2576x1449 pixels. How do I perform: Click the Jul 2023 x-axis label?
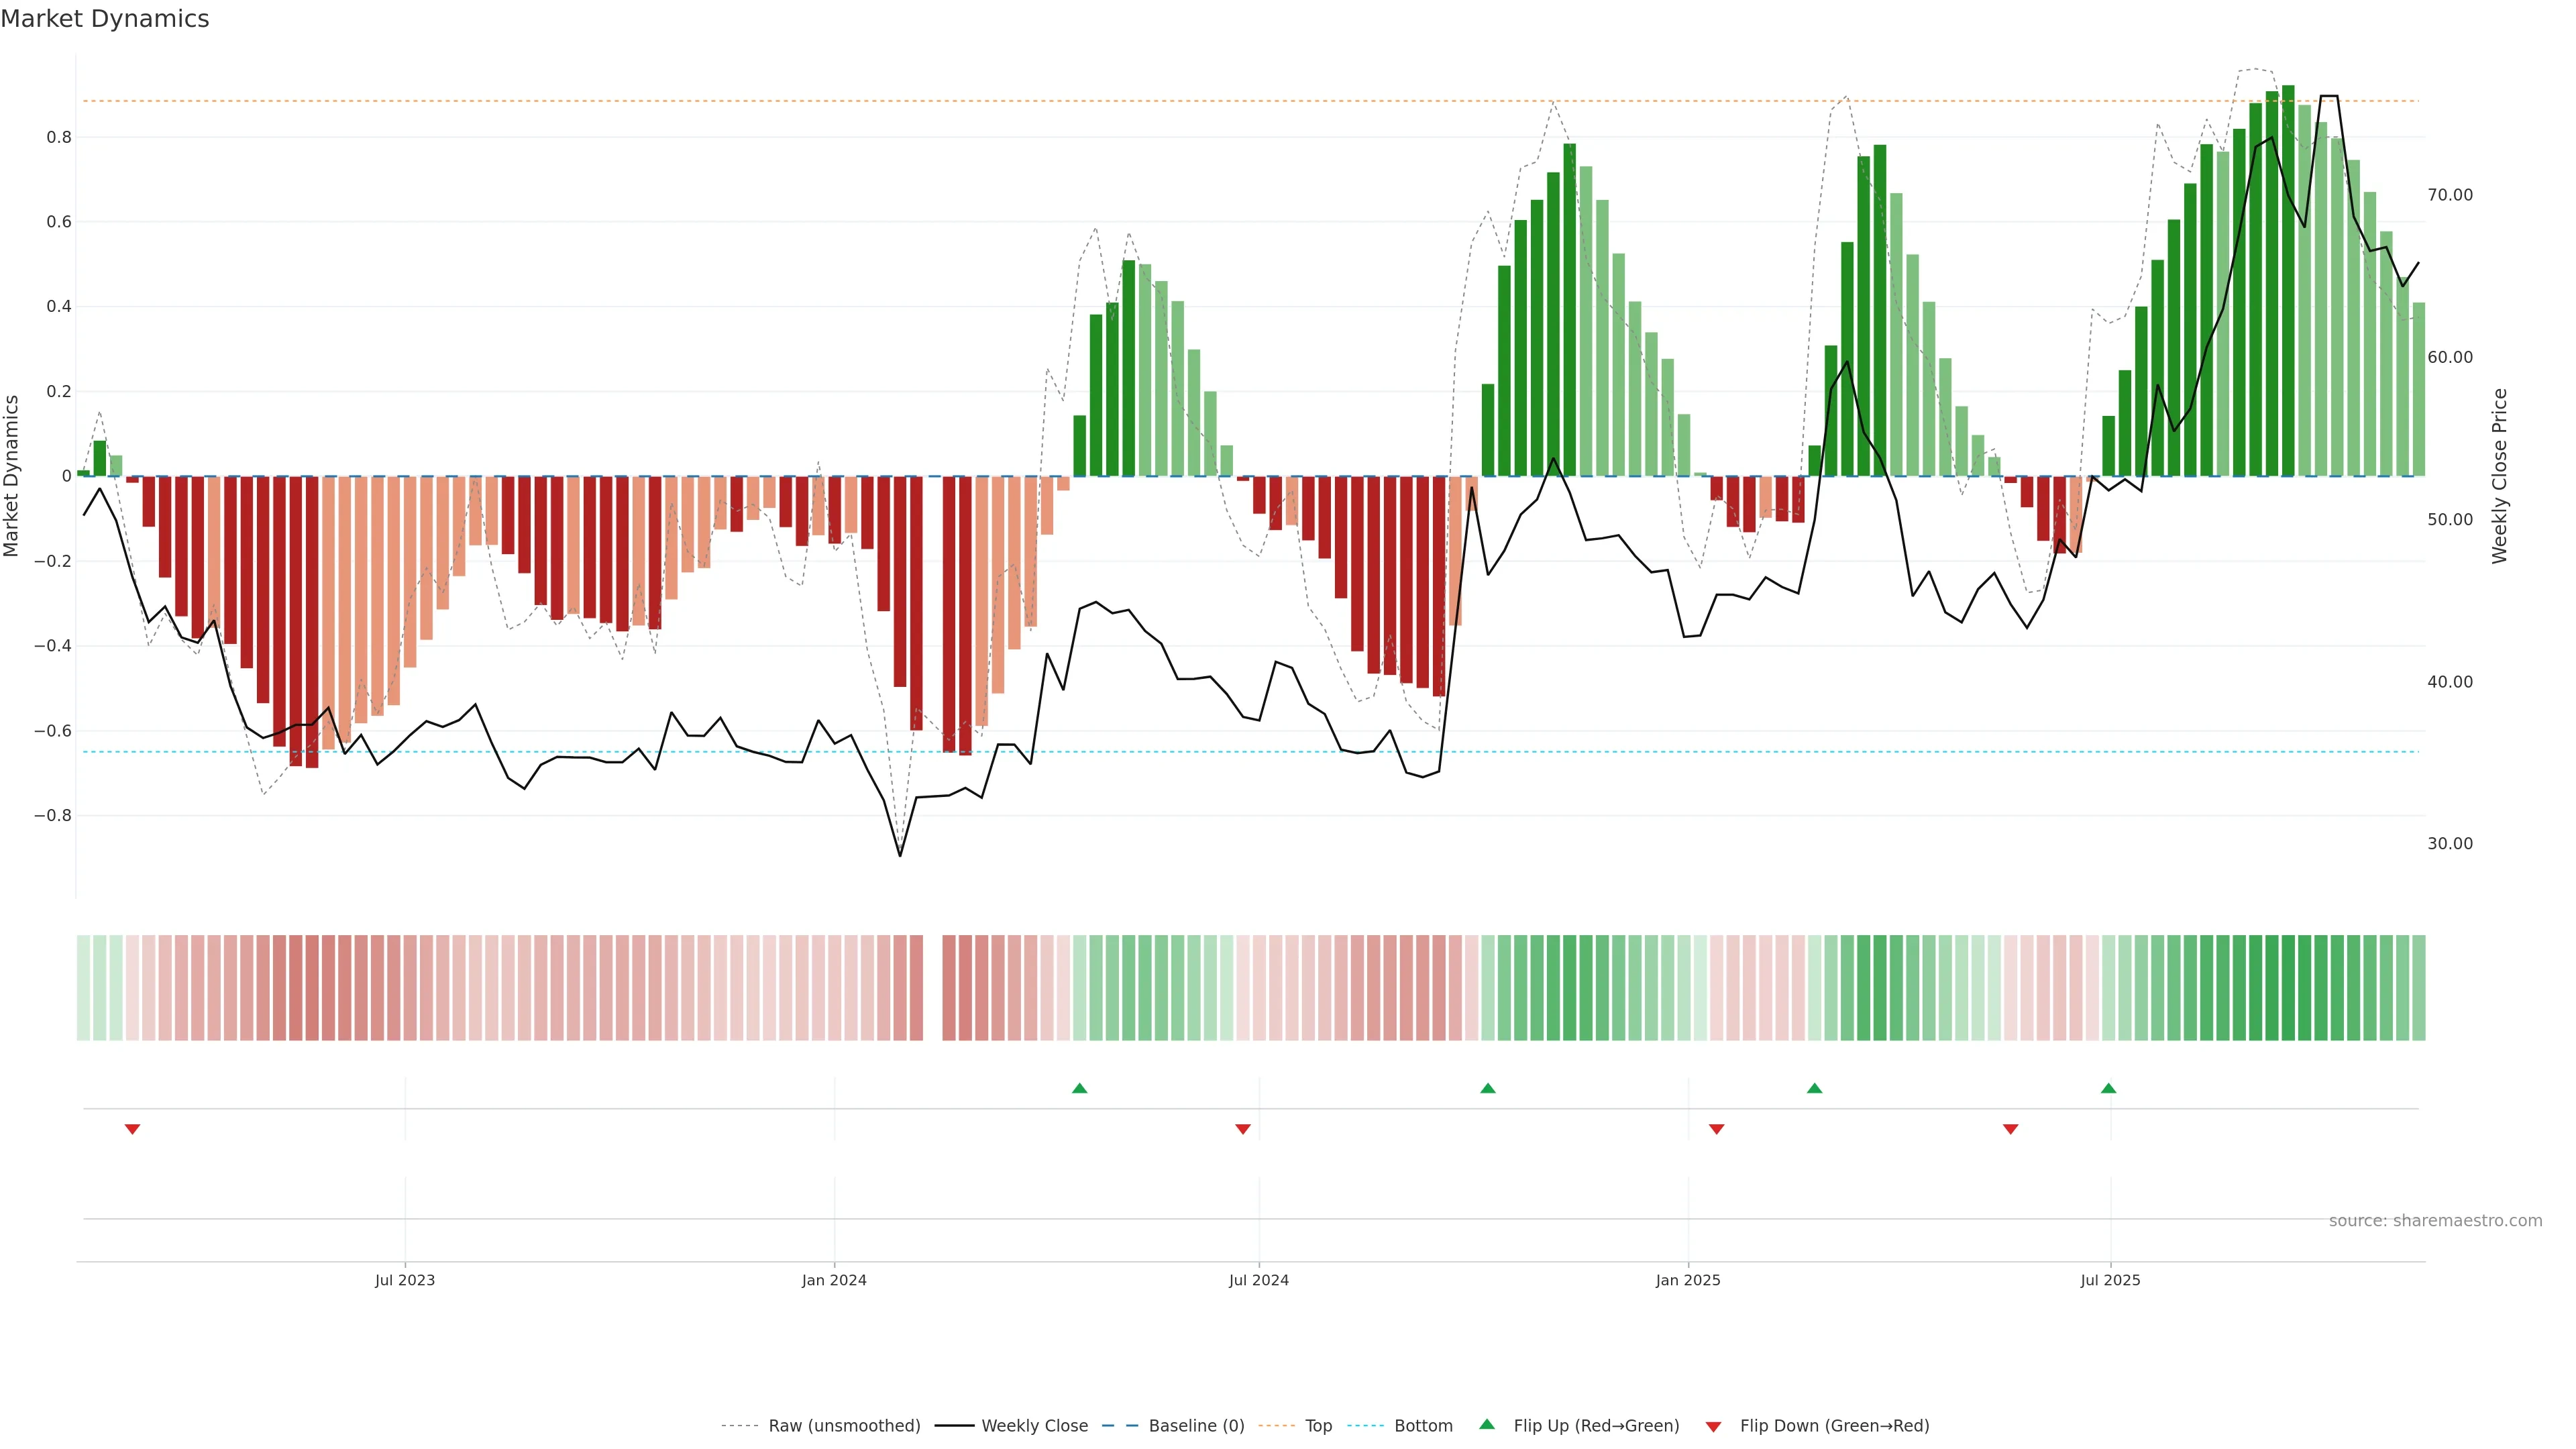point(405,1281)
